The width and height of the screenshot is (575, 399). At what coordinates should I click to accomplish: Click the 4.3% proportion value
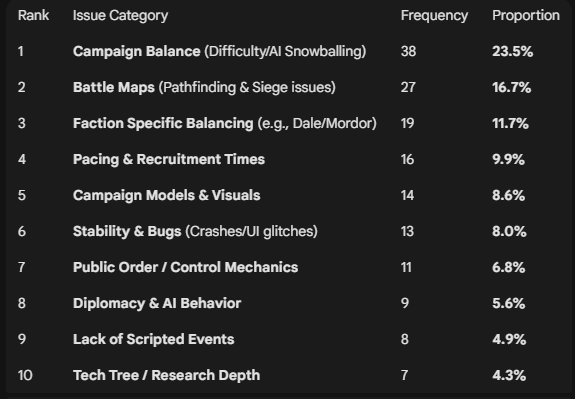tap(509, 376)
